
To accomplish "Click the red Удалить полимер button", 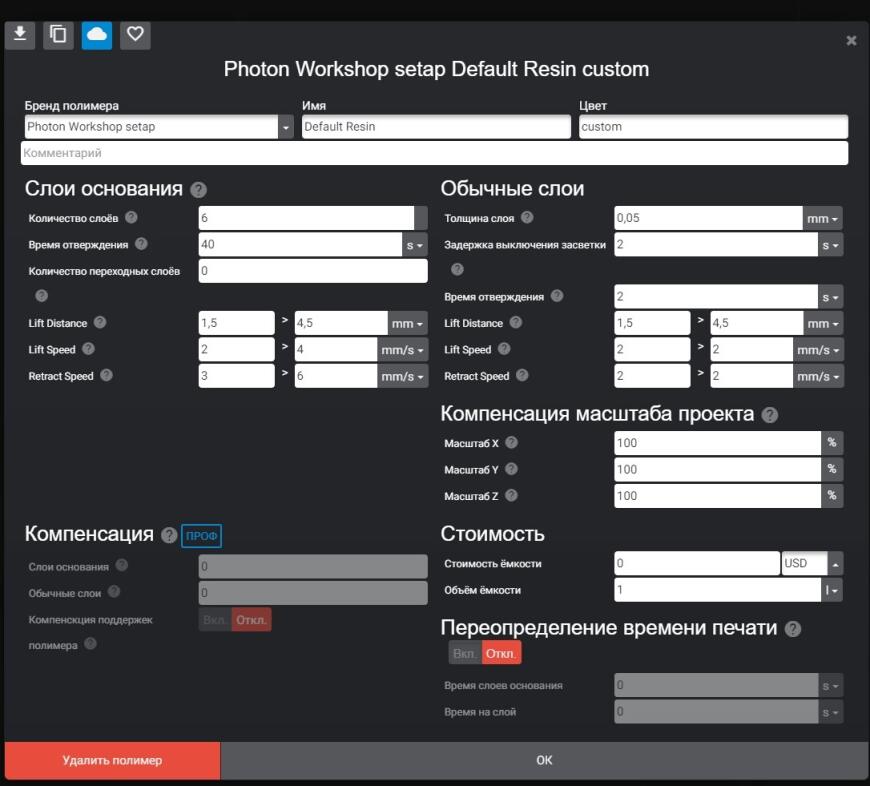I will (113, 760).
